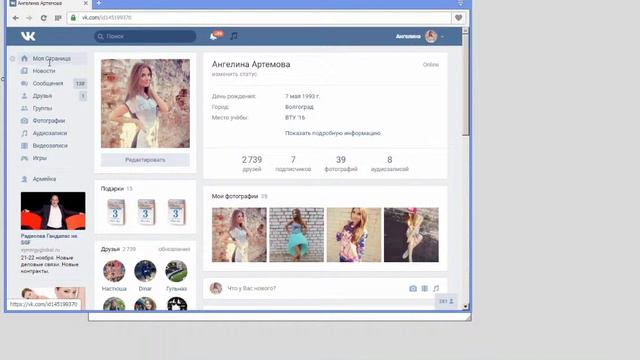Click the news icon beside Новости
Viewport: 640px width, 360px height.
tap(24, 71)
